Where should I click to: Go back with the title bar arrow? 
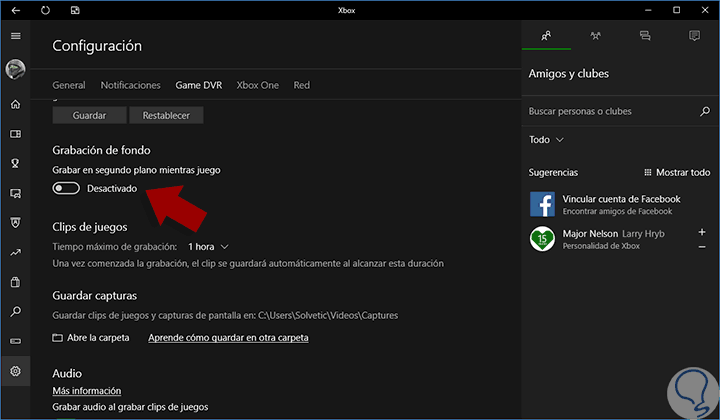tap(16, 10)
